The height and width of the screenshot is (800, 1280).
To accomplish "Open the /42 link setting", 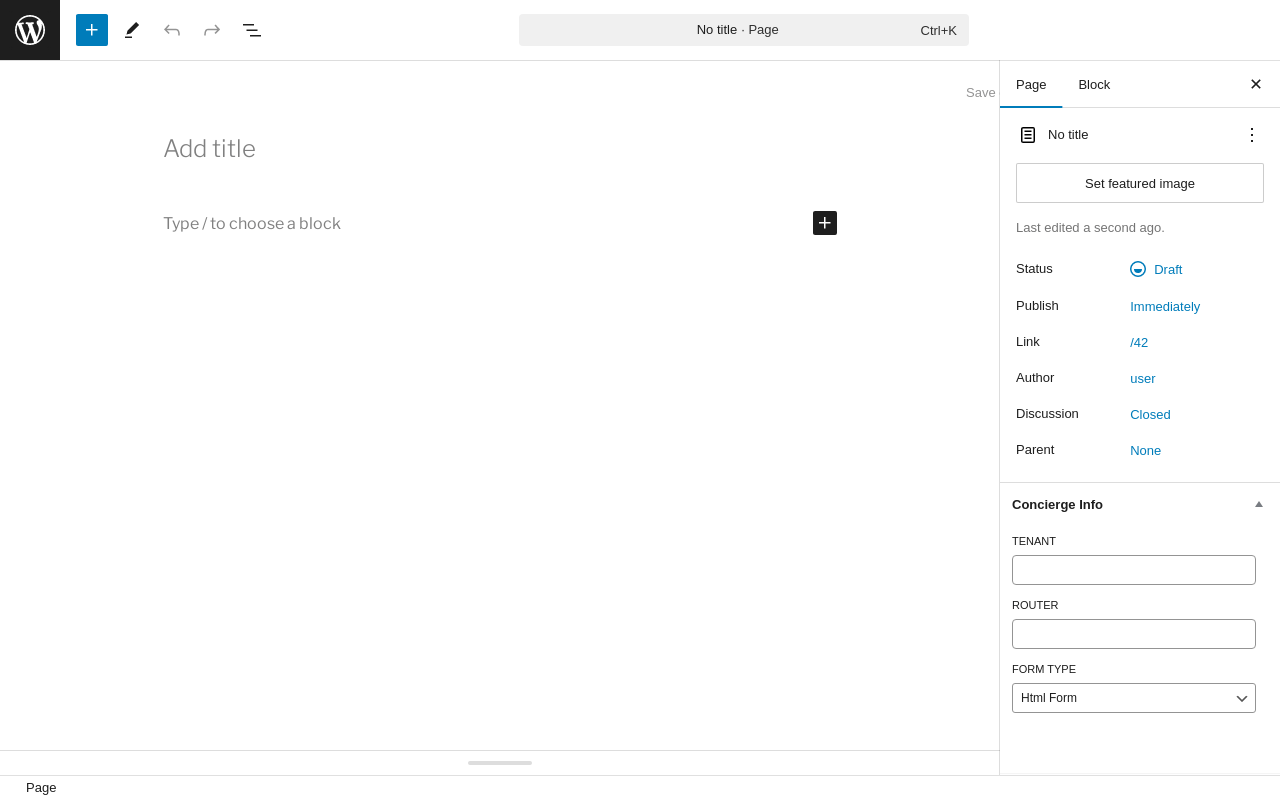I will (x=1139, y=342).
